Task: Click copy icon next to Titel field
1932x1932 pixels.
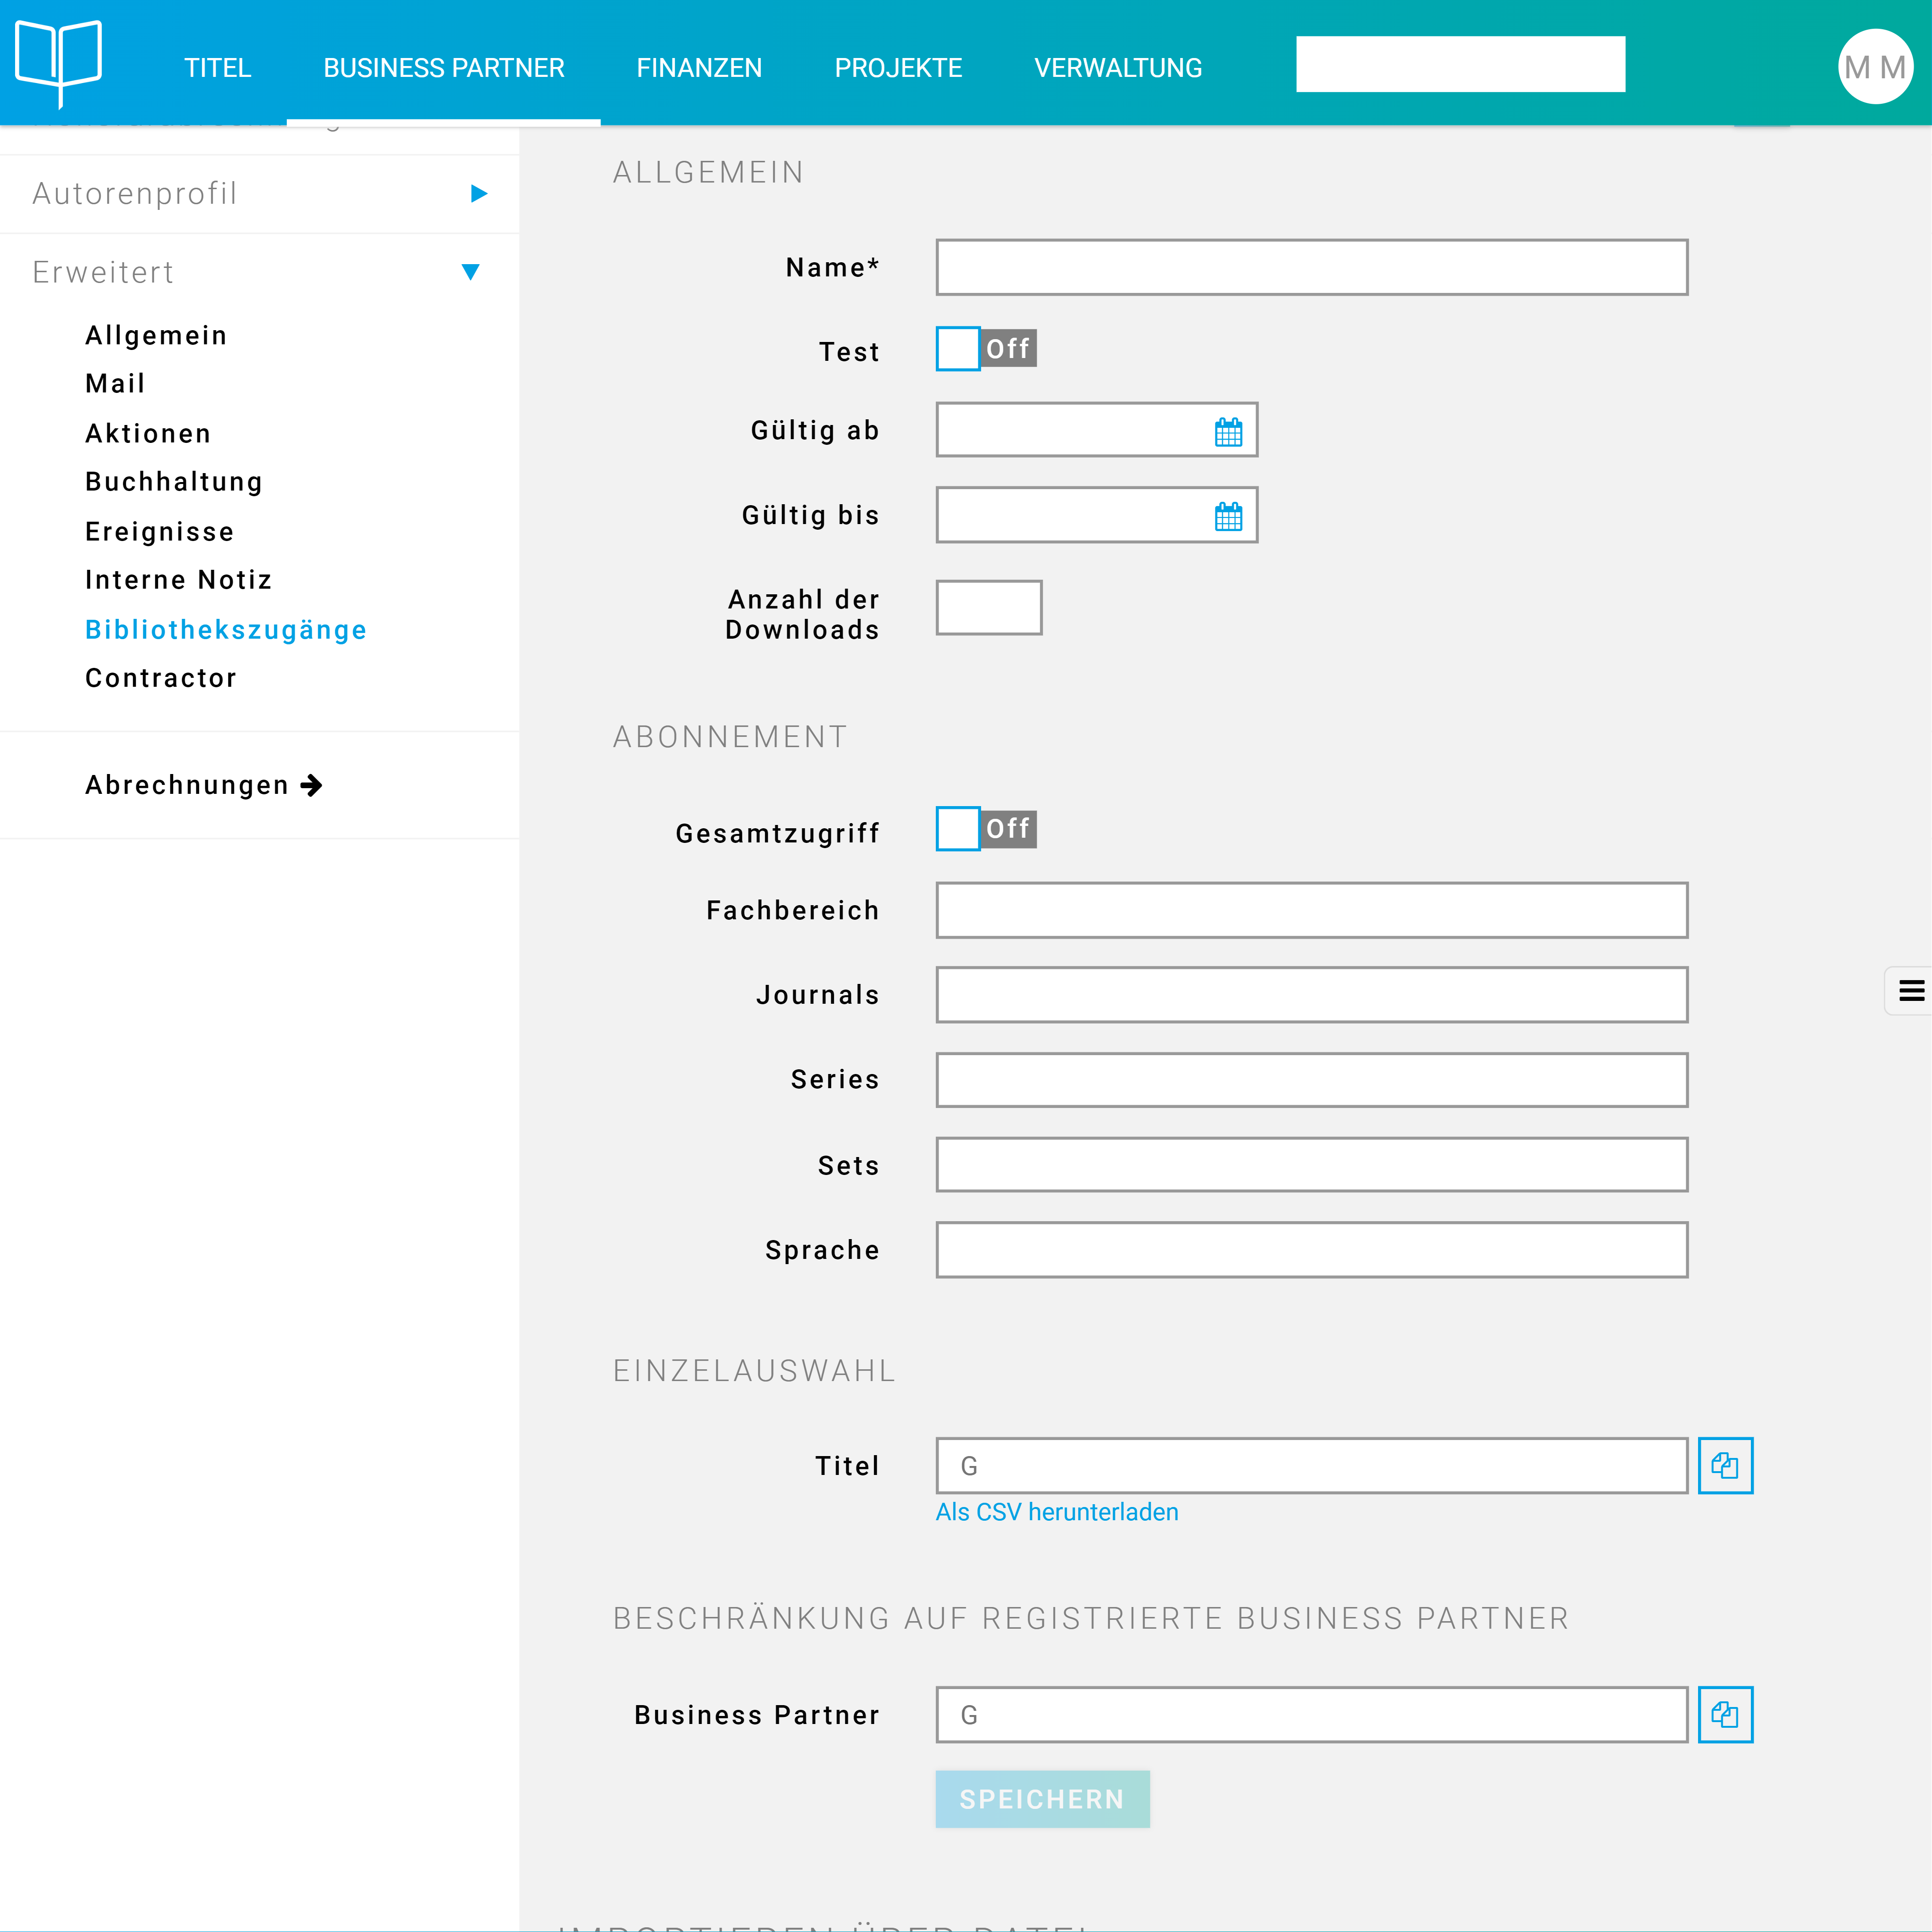Action: click(1725, 1466)
